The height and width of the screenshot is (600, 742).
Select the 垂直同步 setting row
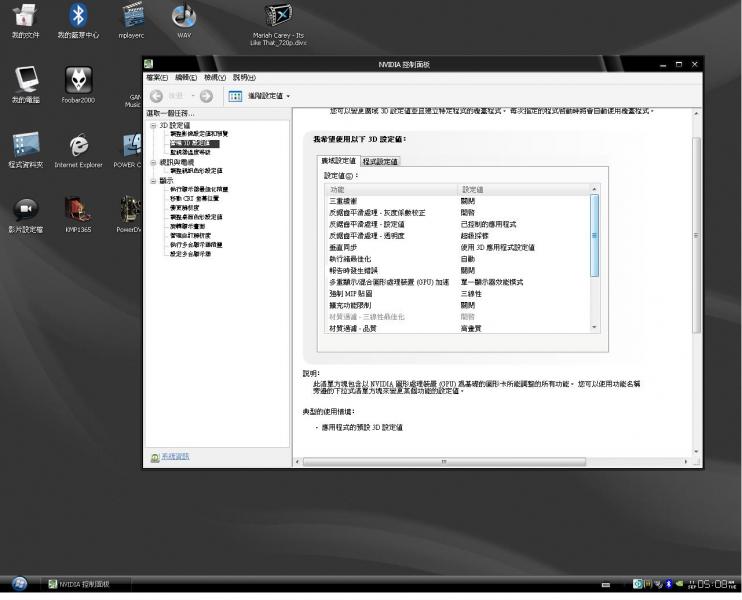click(x=345, y=247)
